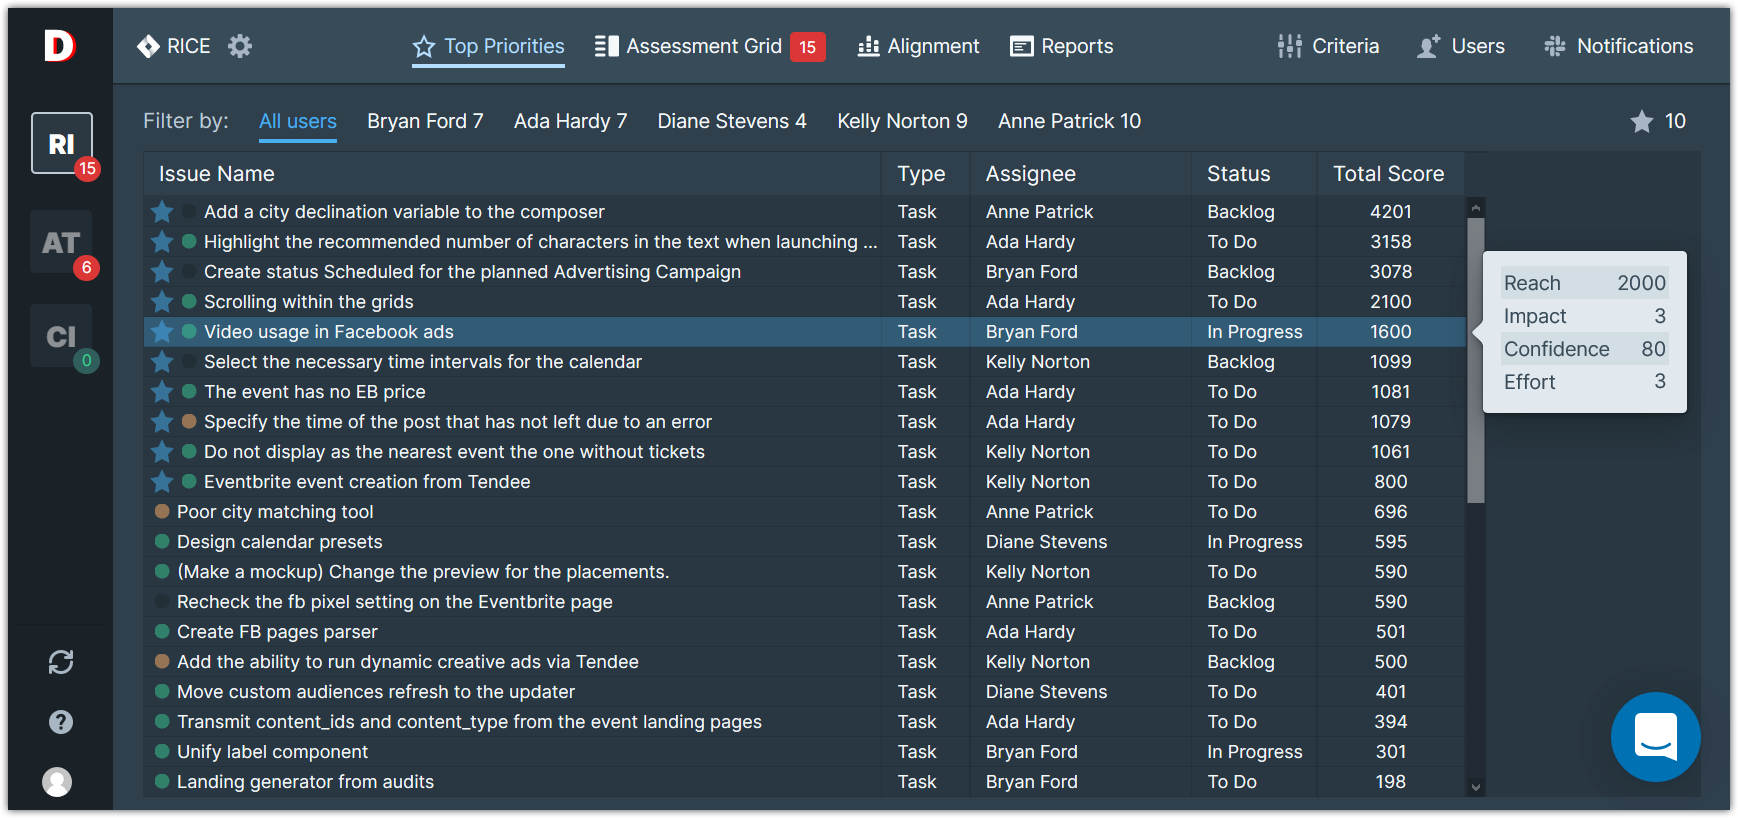Open the CI board in sidebar
1738x818 pixels.
tap(61, 336)
